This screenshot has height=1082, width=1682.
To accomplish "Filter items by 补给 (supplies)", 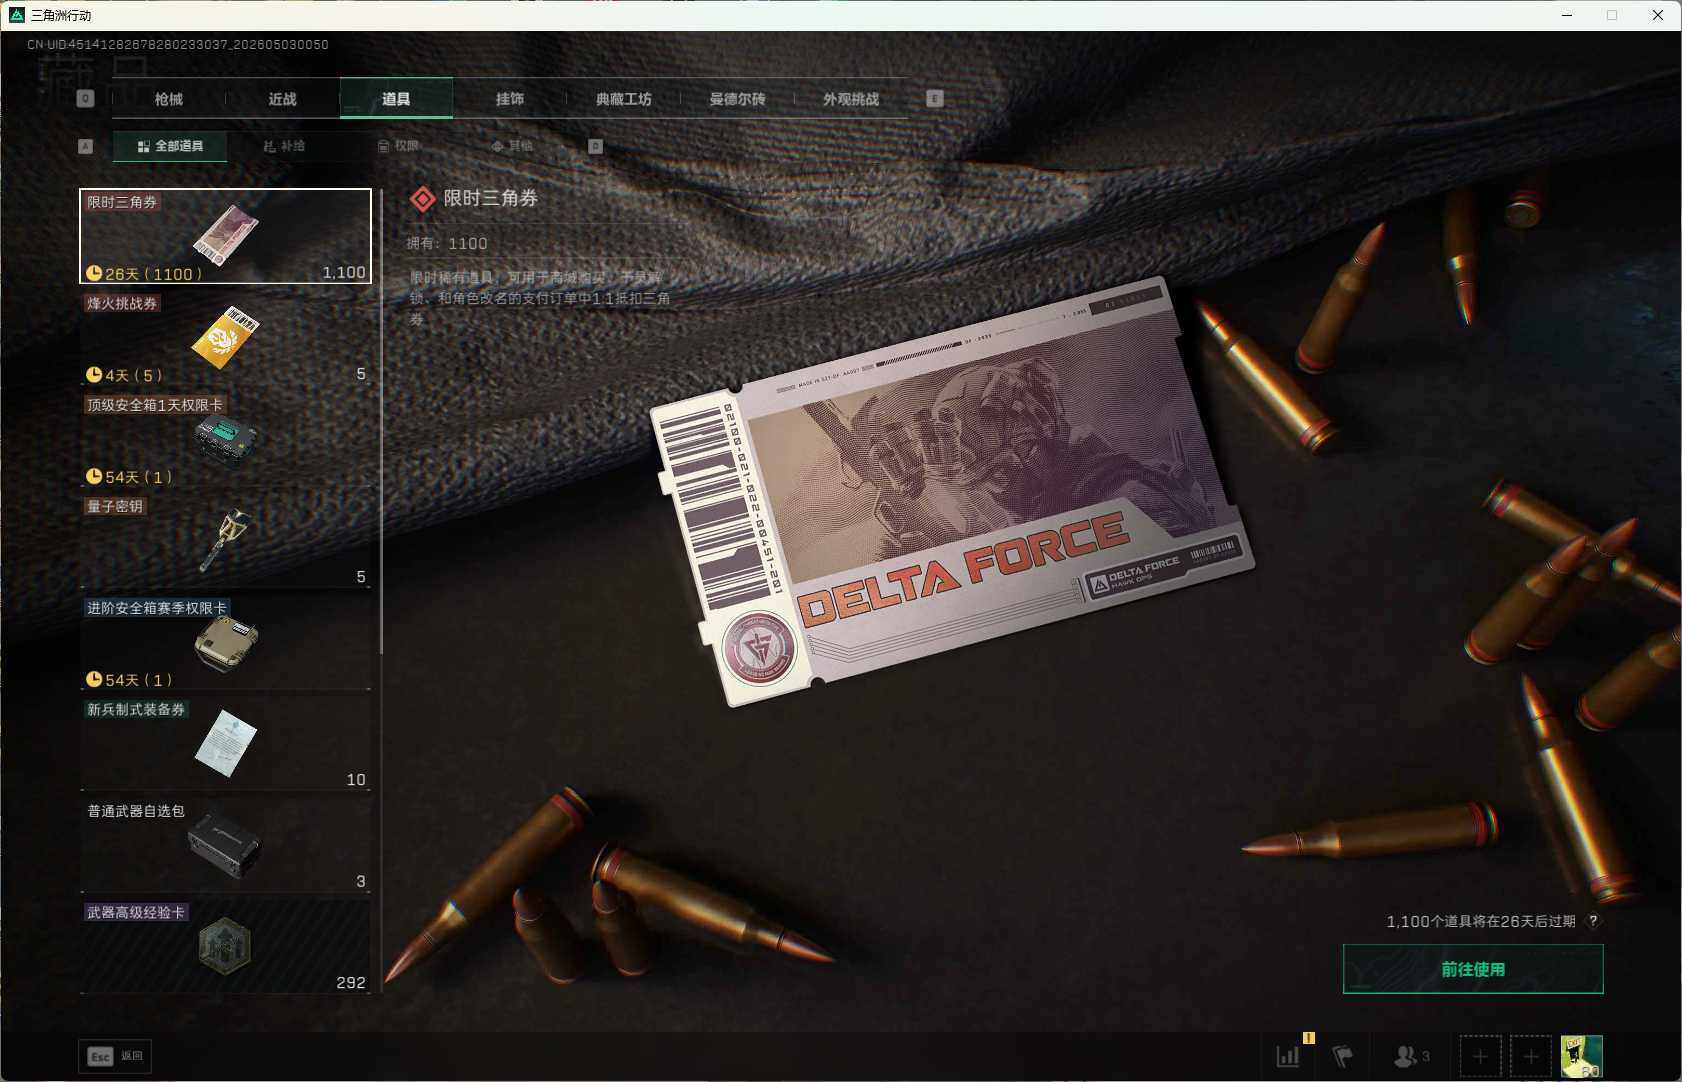I will coord(284,146).
